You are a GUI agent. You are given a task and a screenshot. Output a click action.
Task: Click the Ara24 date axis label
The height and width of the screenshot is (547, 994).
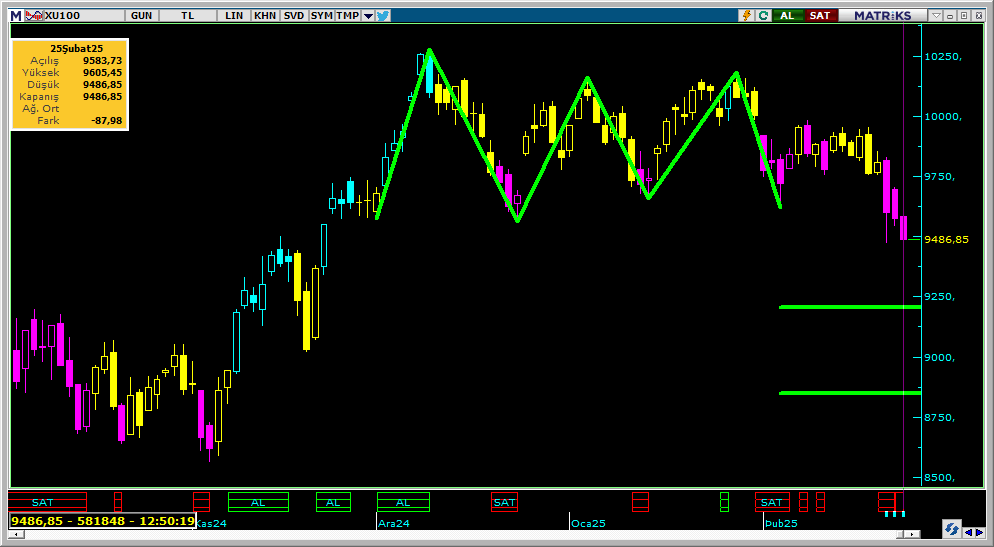point(394,524)
